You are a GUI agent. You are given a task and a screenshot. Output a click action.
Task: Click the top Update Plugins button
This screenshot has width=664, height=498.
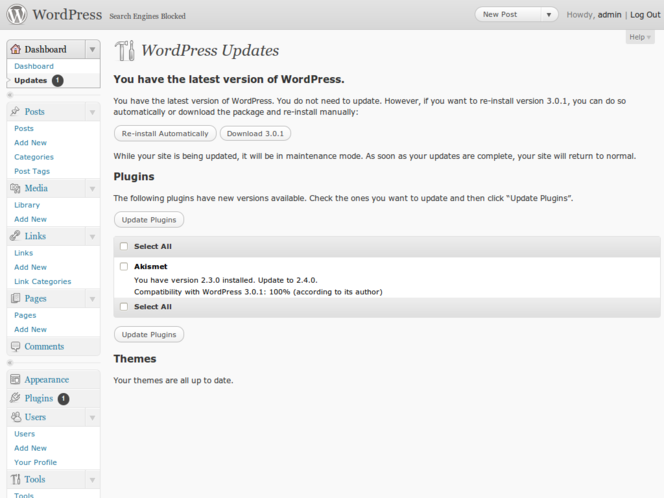click(149, 219)
